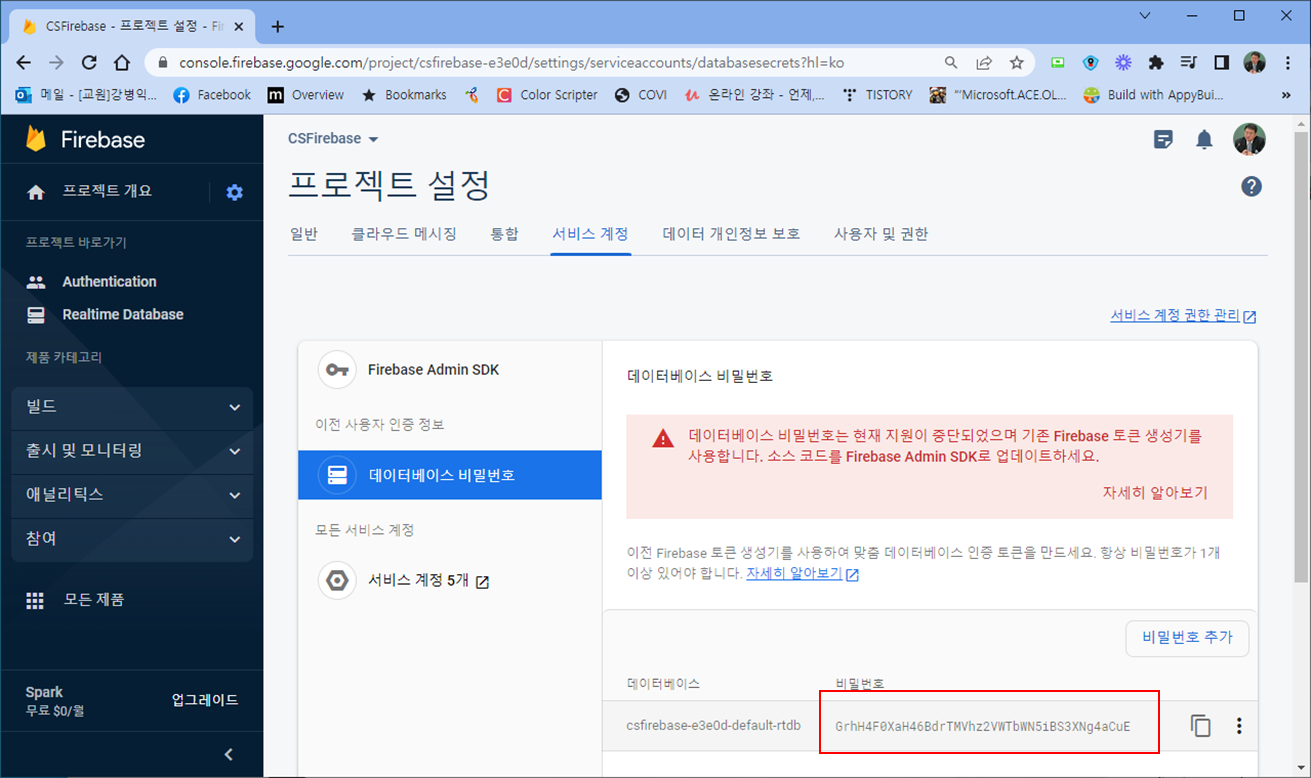This screenshot has height=778, width=1311.
Task: Open the Firebase help question icon
Action: (1251, 186)
